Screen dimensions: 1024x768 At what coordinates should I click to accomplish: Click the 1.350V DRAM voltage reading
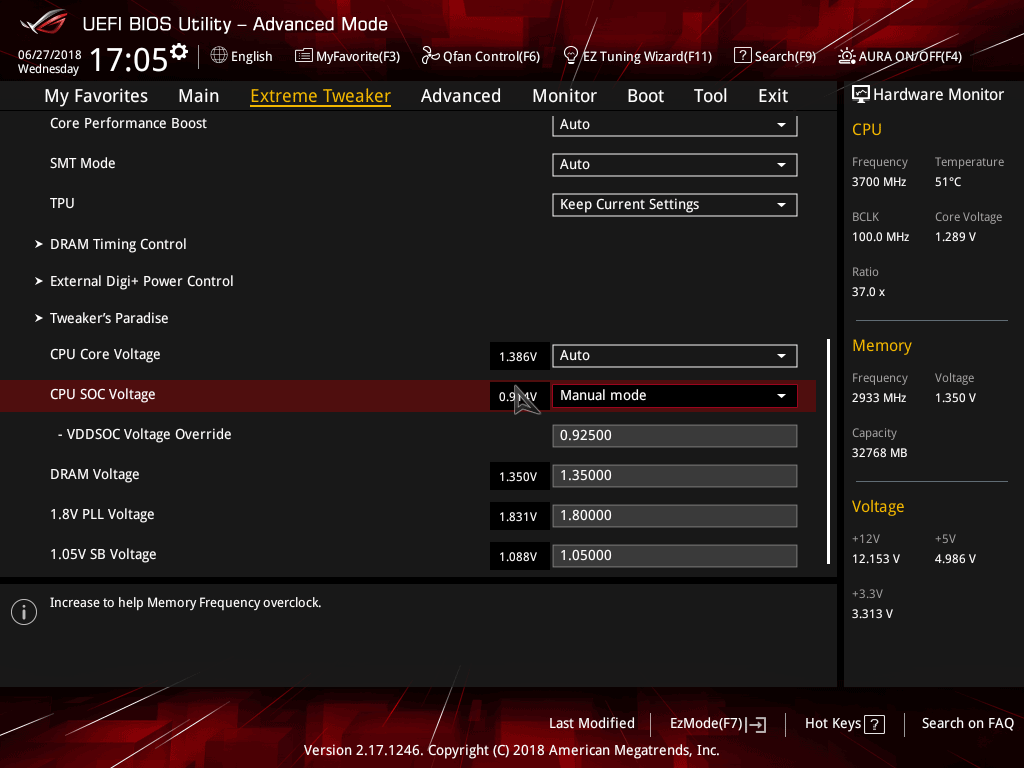[x=518, y=477]
